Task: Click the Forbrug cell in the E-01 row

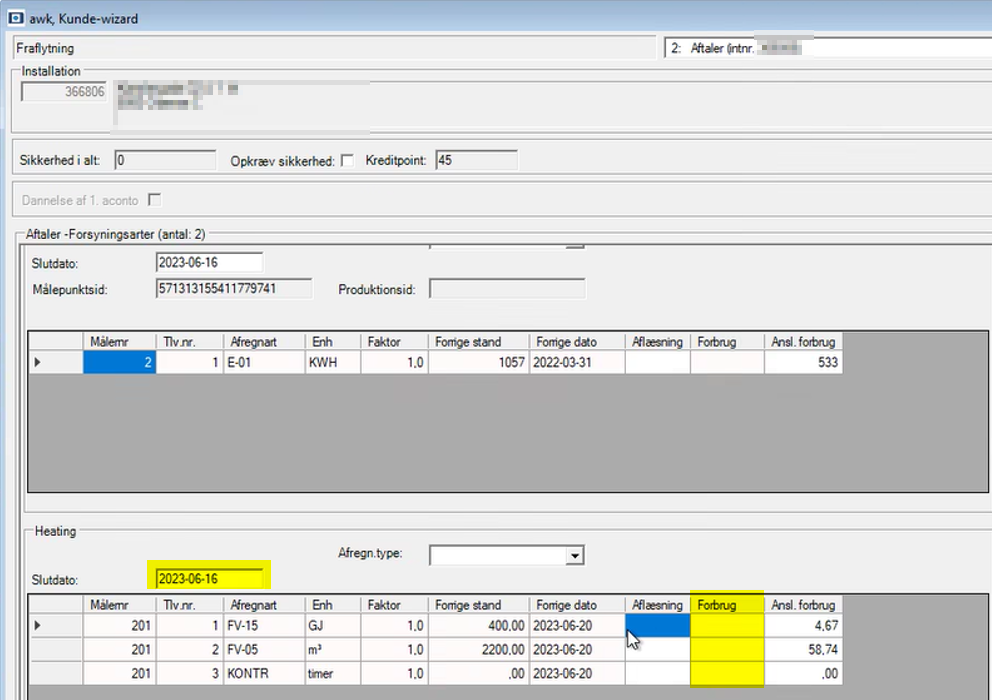Action: [x=727, y=362]
